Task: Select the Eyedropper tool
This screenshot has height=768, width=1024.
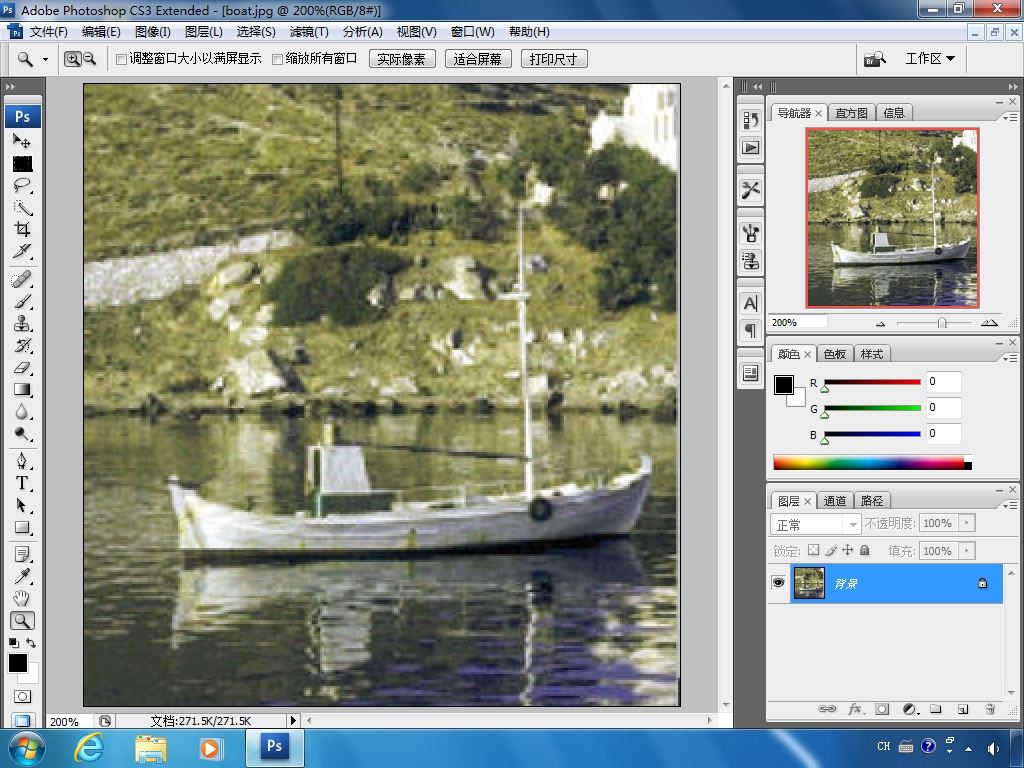Action: pos(22,576)
